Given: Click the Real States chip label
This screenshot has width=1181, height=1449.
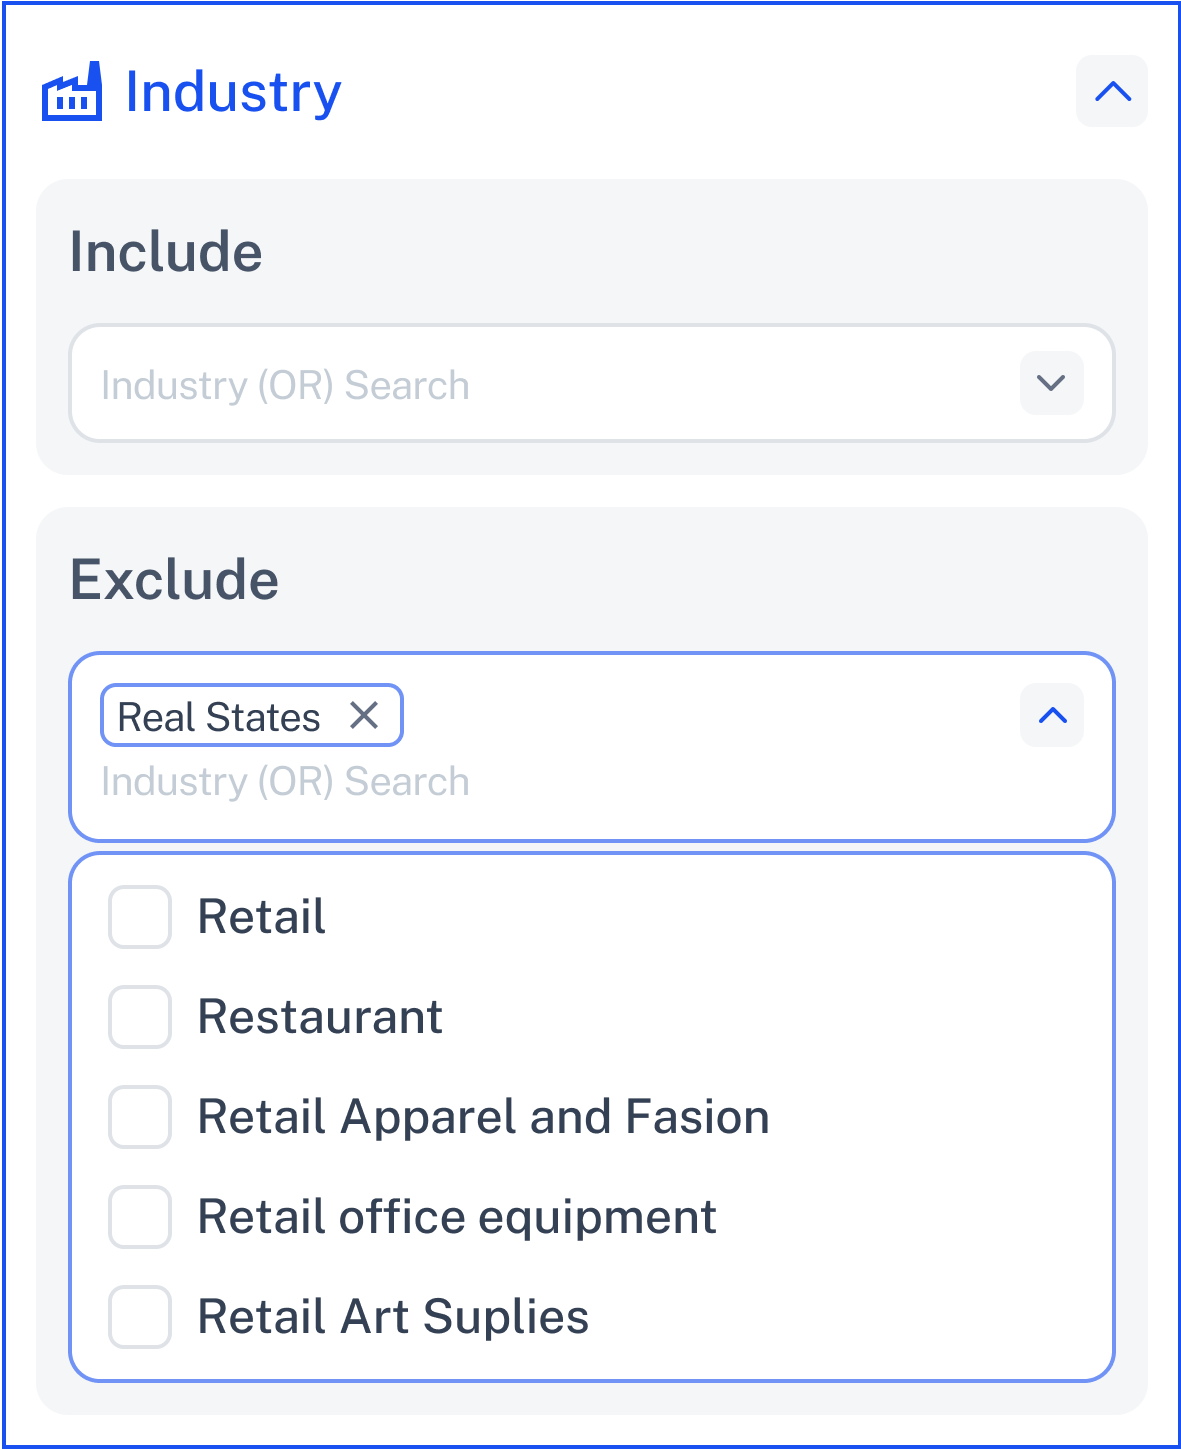Looking at the screenshot, I should tap(219, 717).
